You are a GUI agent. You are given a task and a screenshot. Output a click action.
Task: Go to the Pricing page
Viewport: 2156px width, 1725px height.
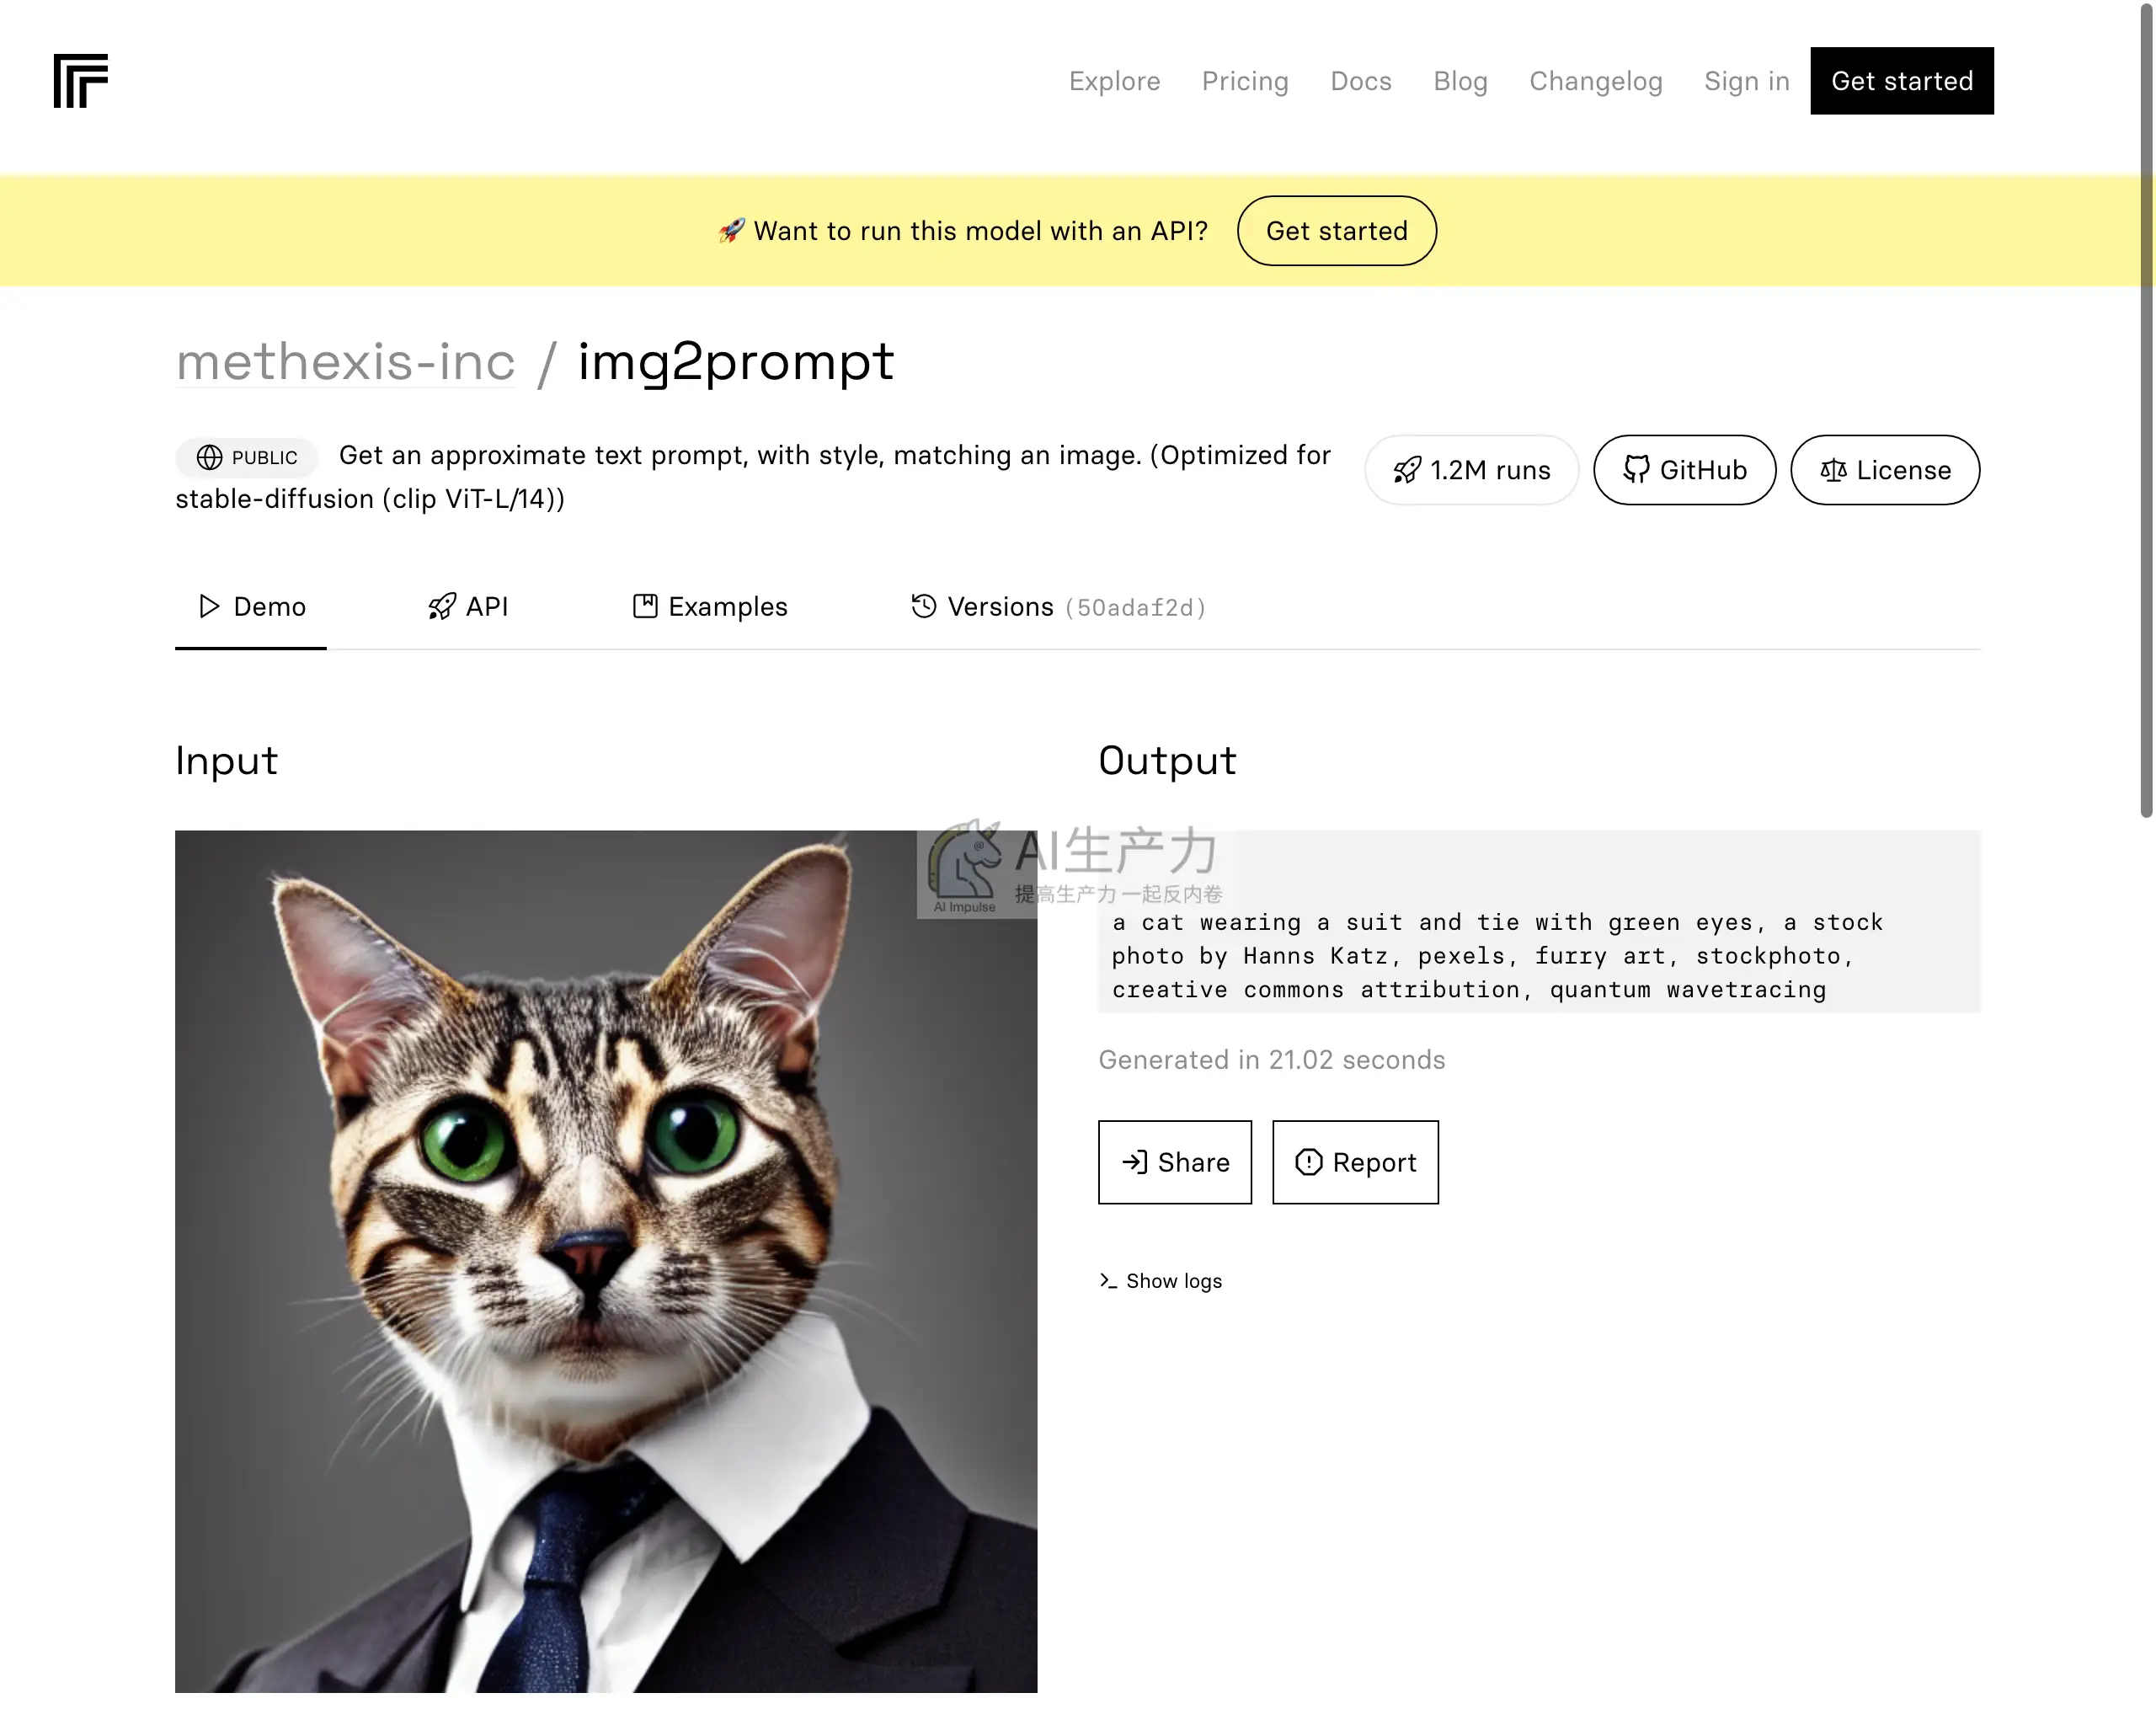coord(1245,81)
